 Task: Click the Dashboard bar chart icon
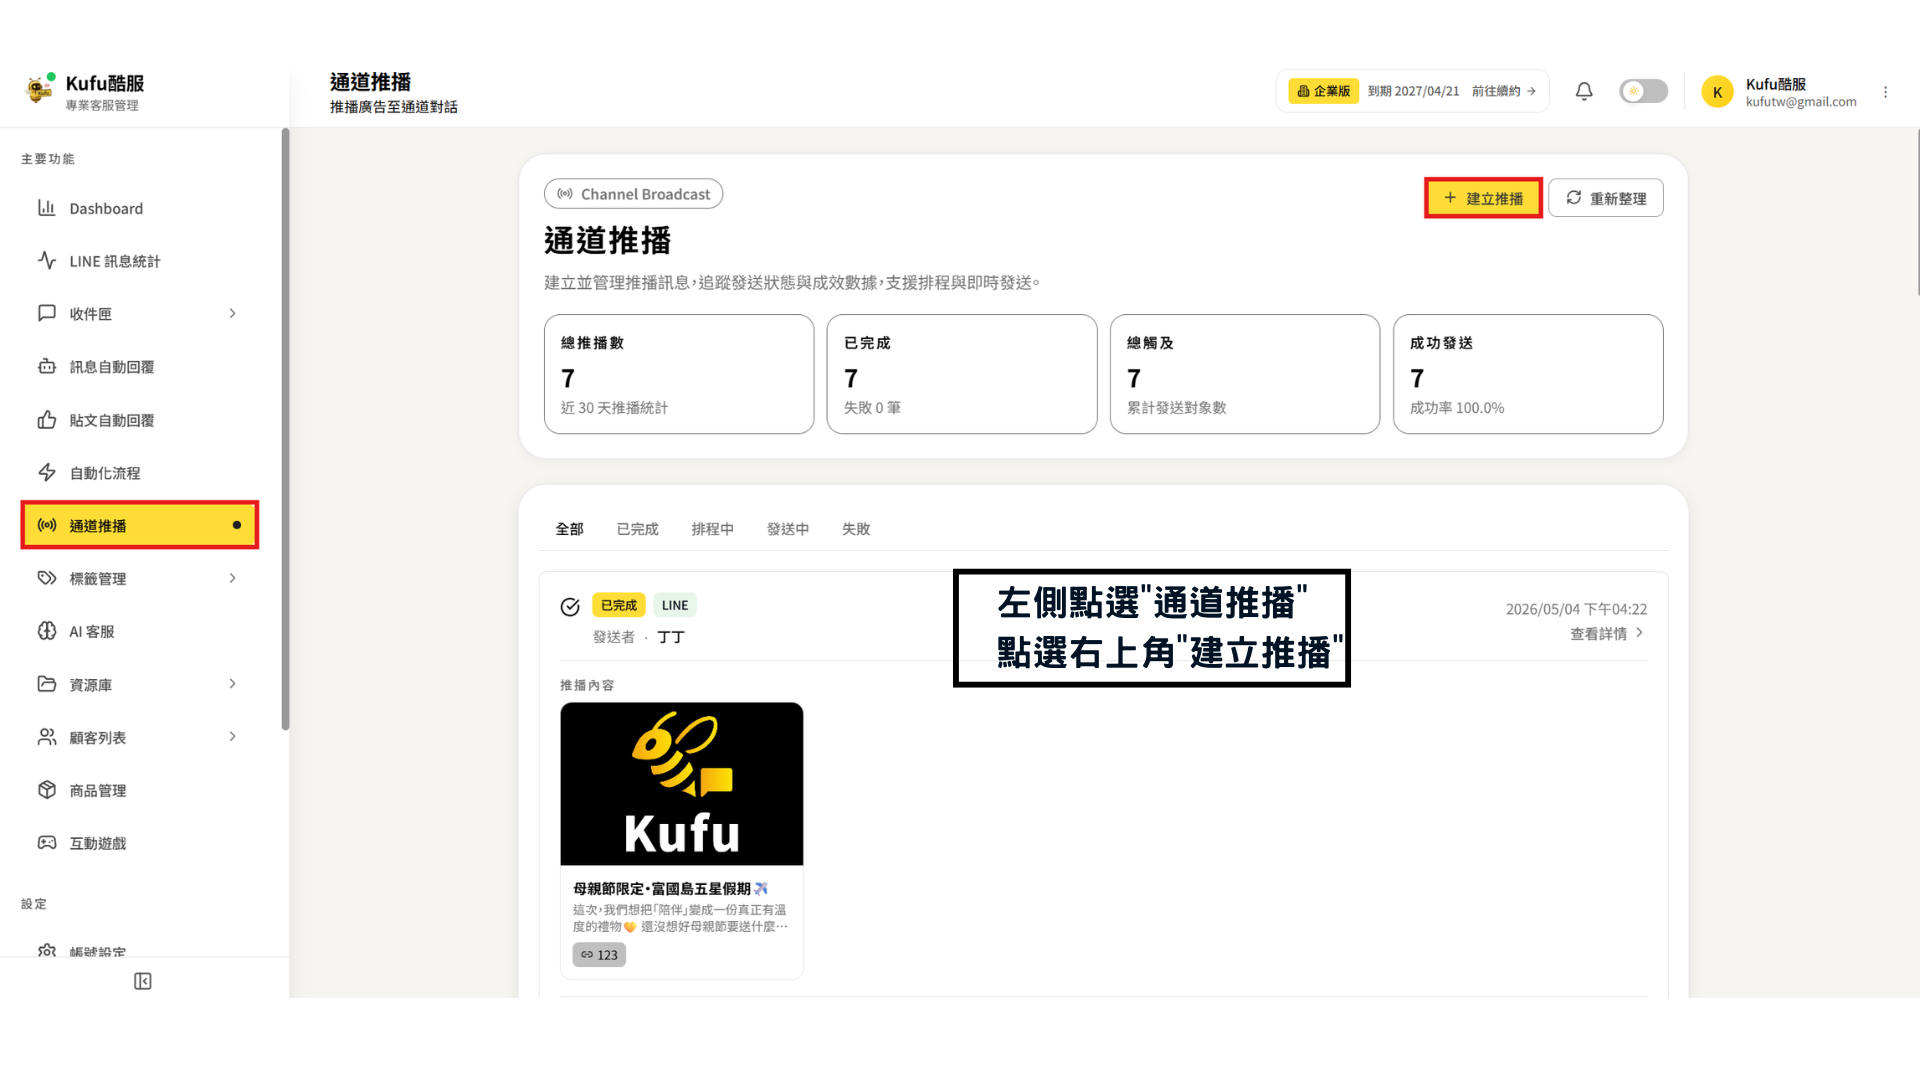pos(46,208)
